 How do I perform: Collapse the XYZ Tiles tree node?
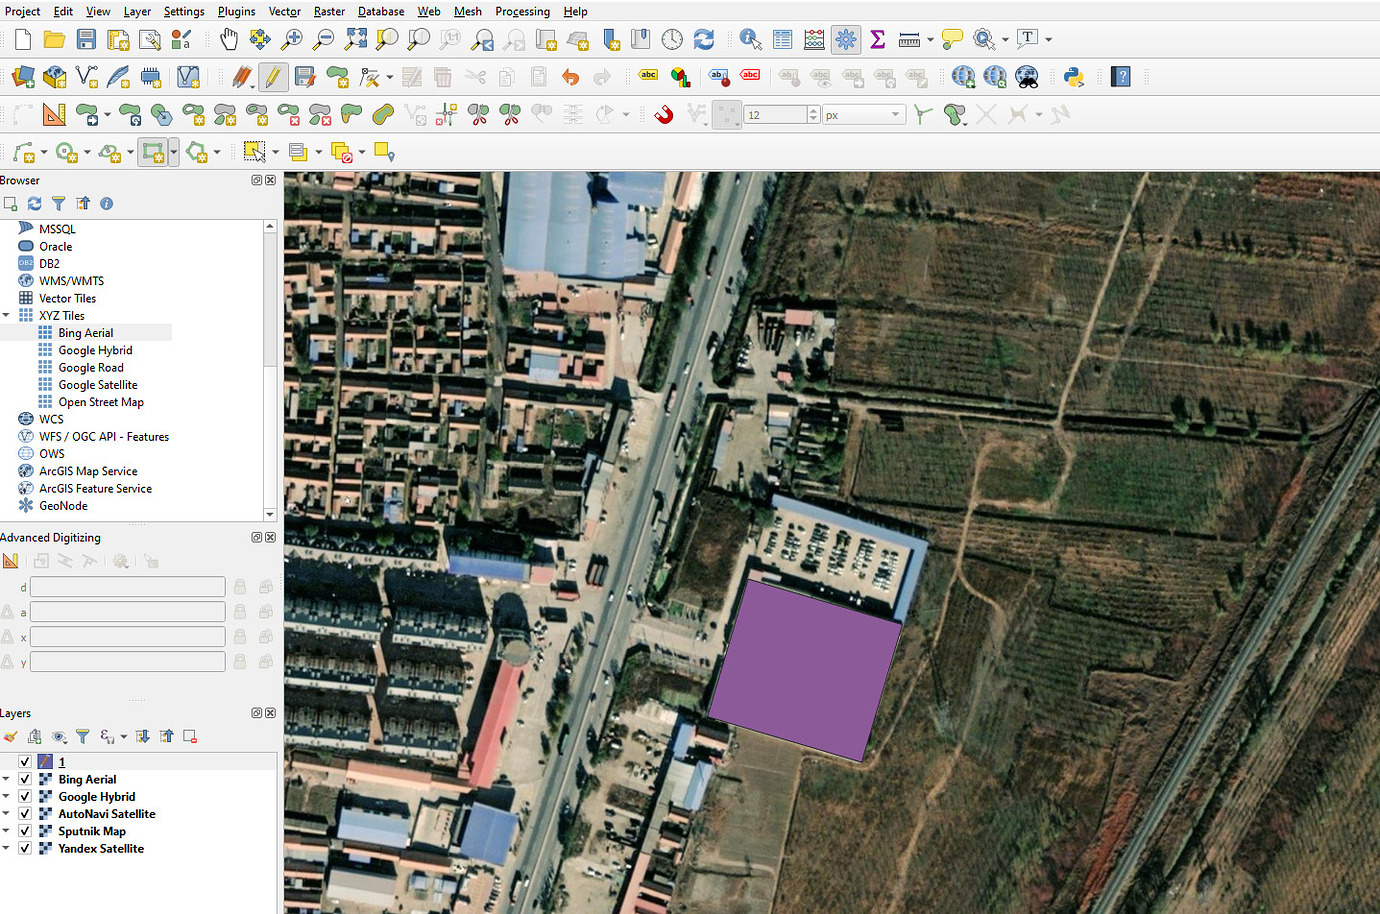[7, 315]
